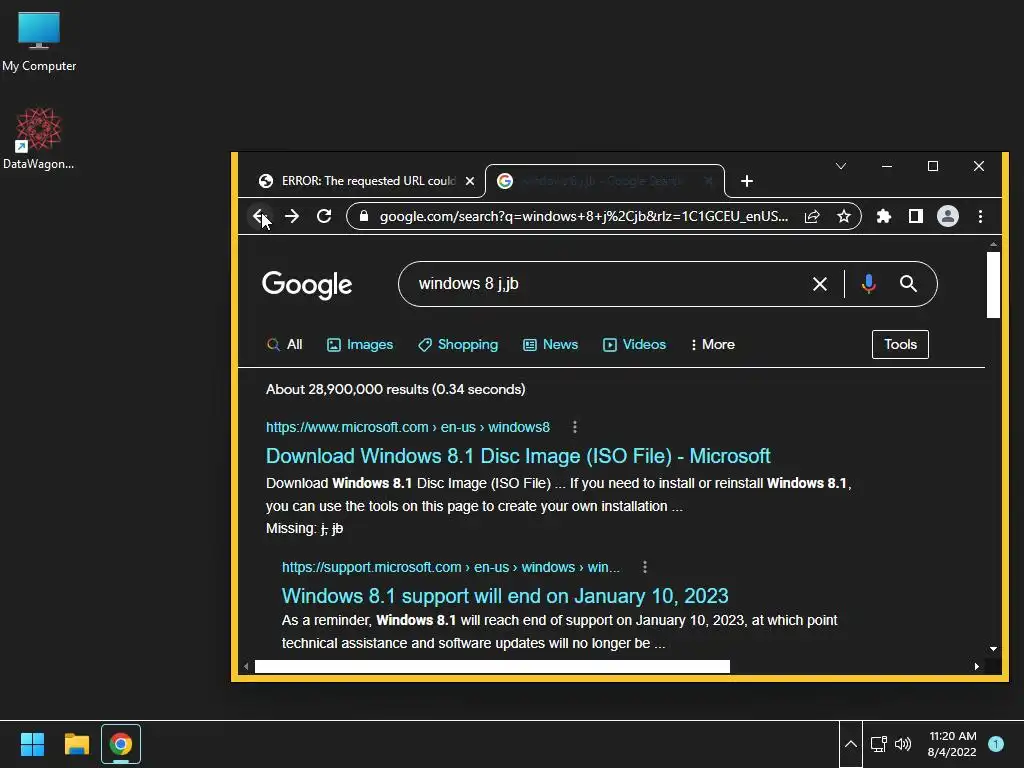
Task: Reload the Google search page
Action: [x=324, y=216]
